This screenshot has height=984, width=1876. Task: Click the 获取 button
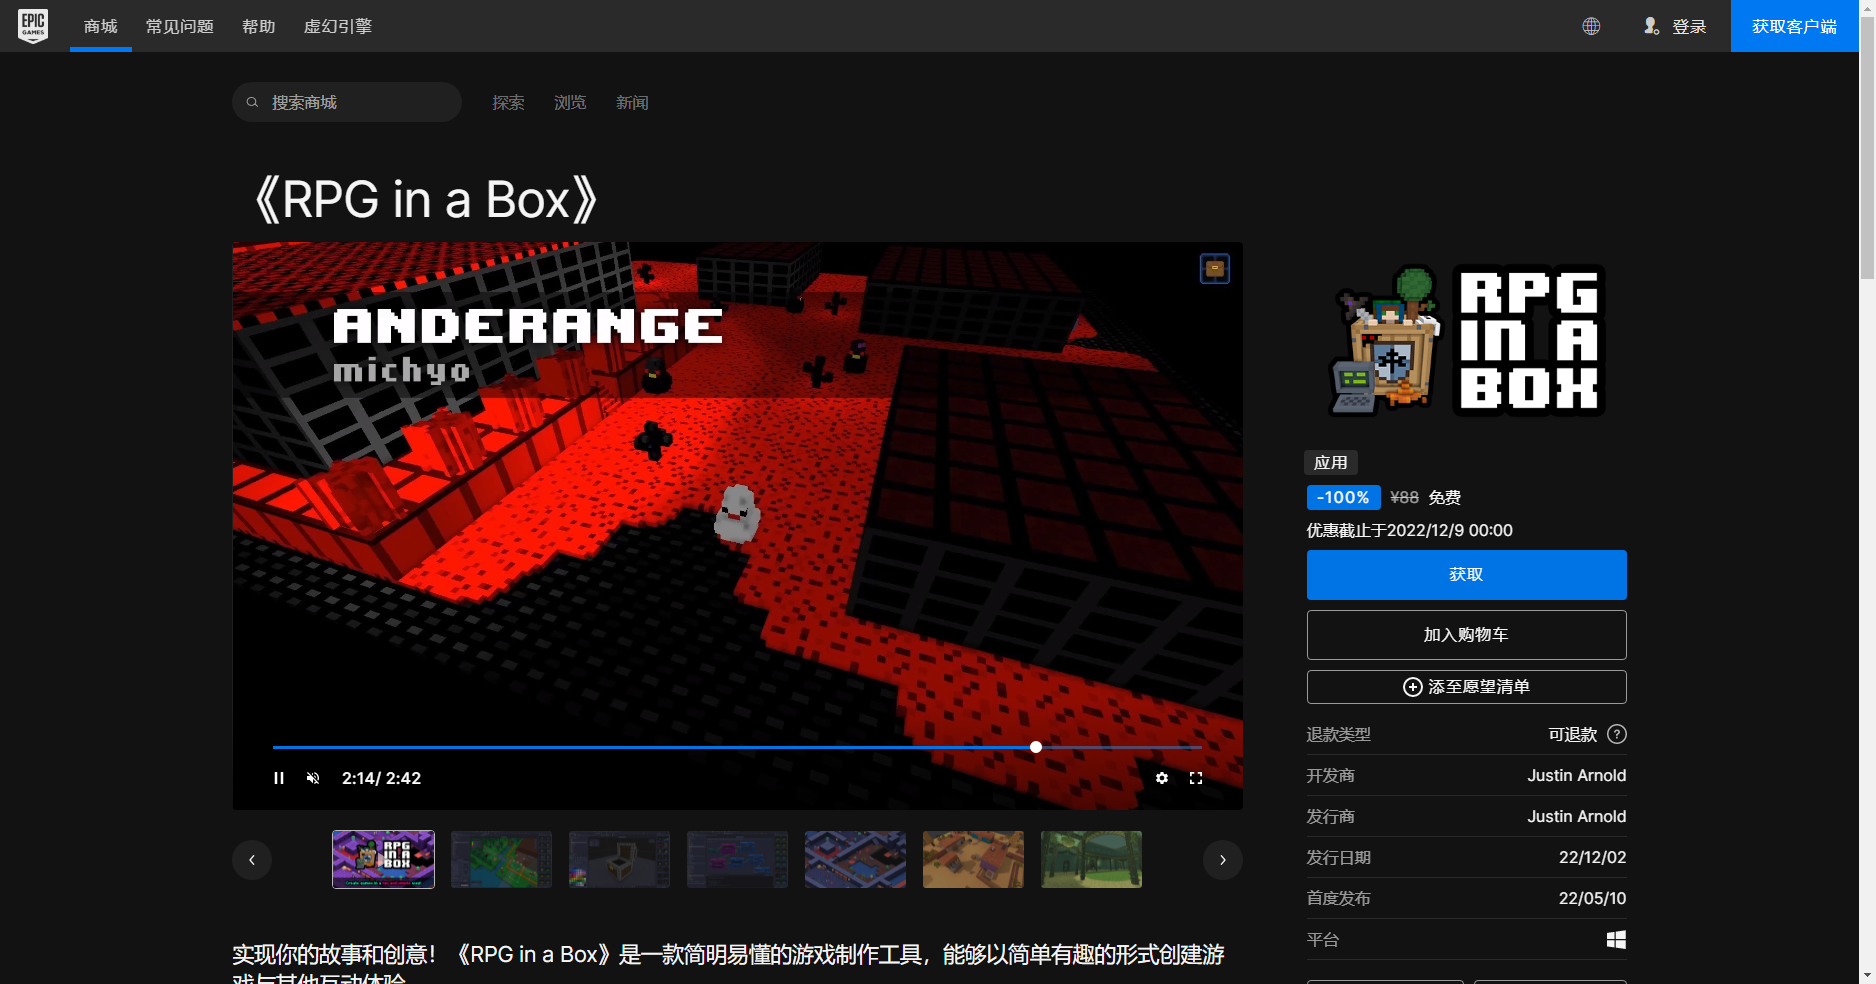point(1466,574)
